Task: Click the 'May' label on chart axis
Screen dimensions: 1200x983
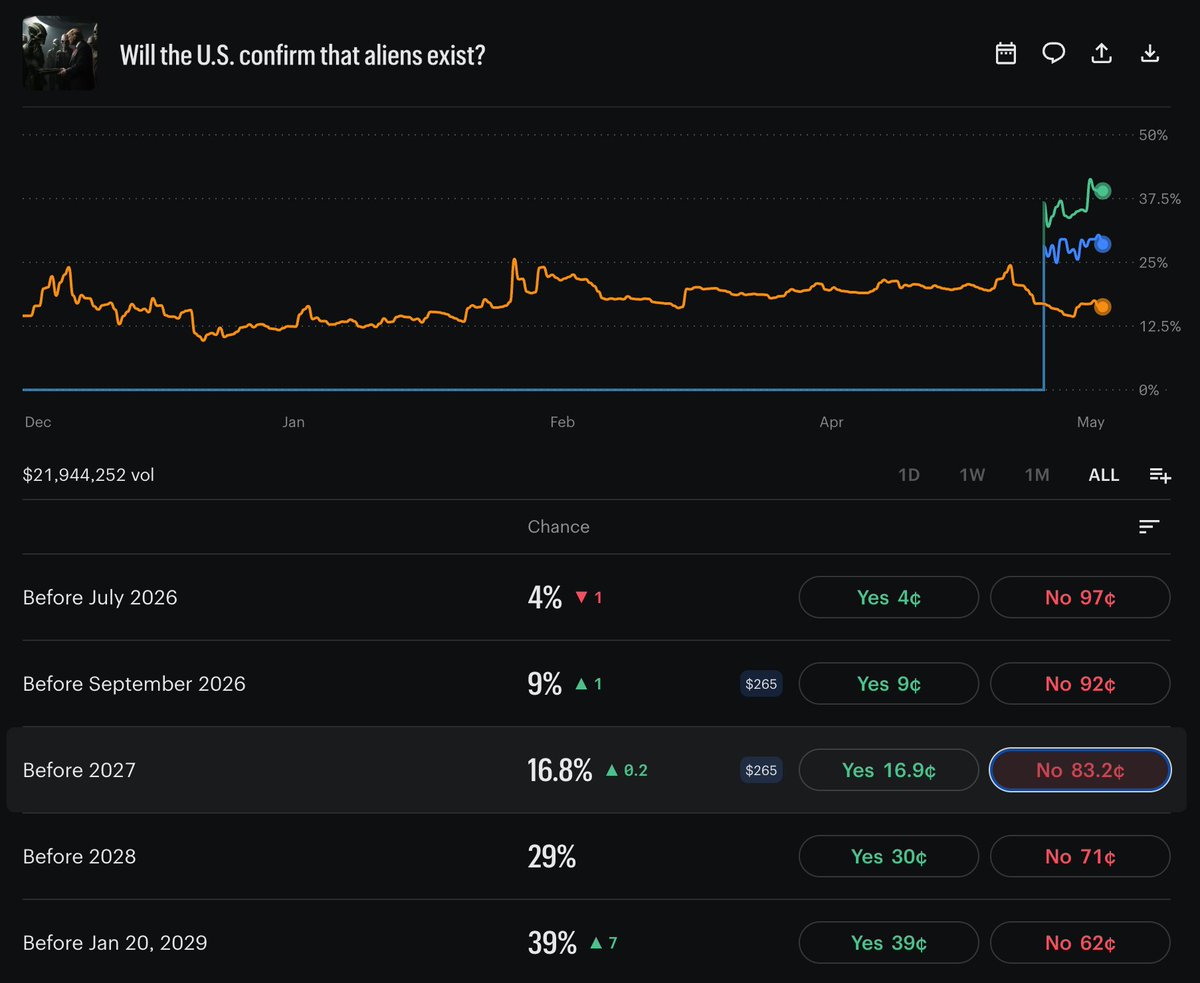Action: point(1091,422)
